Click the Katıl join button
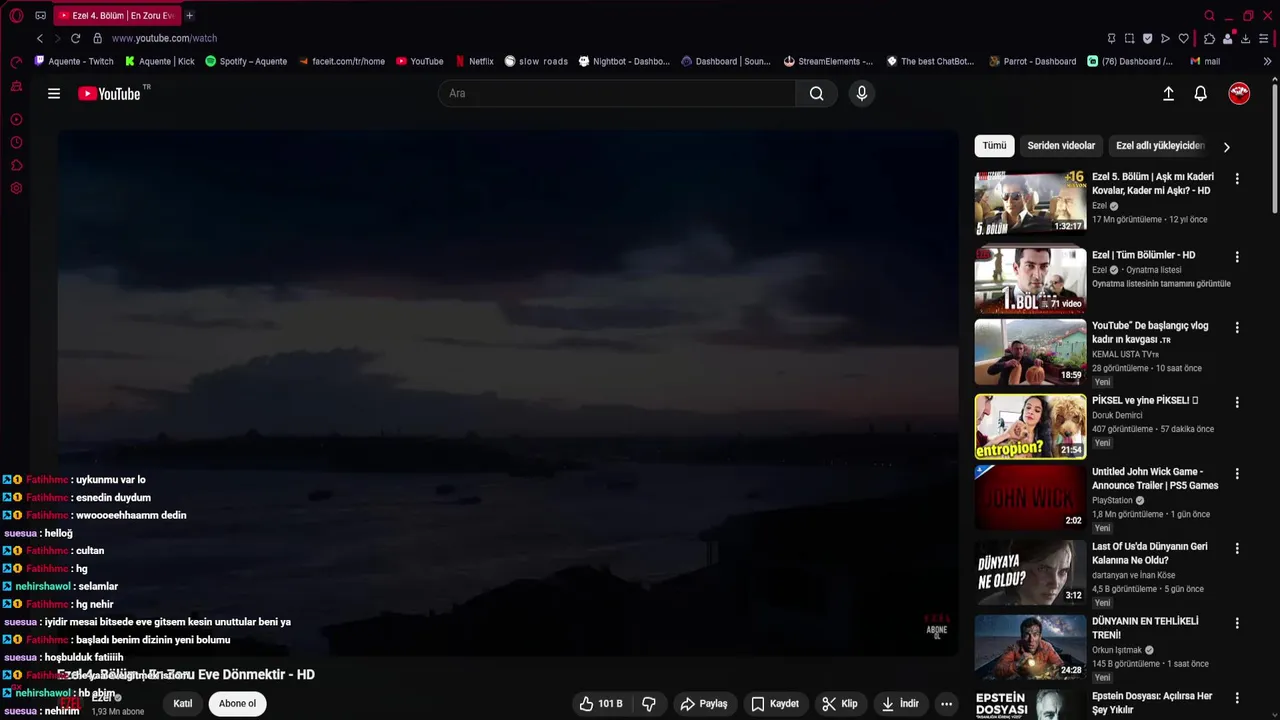 [183, 703]
